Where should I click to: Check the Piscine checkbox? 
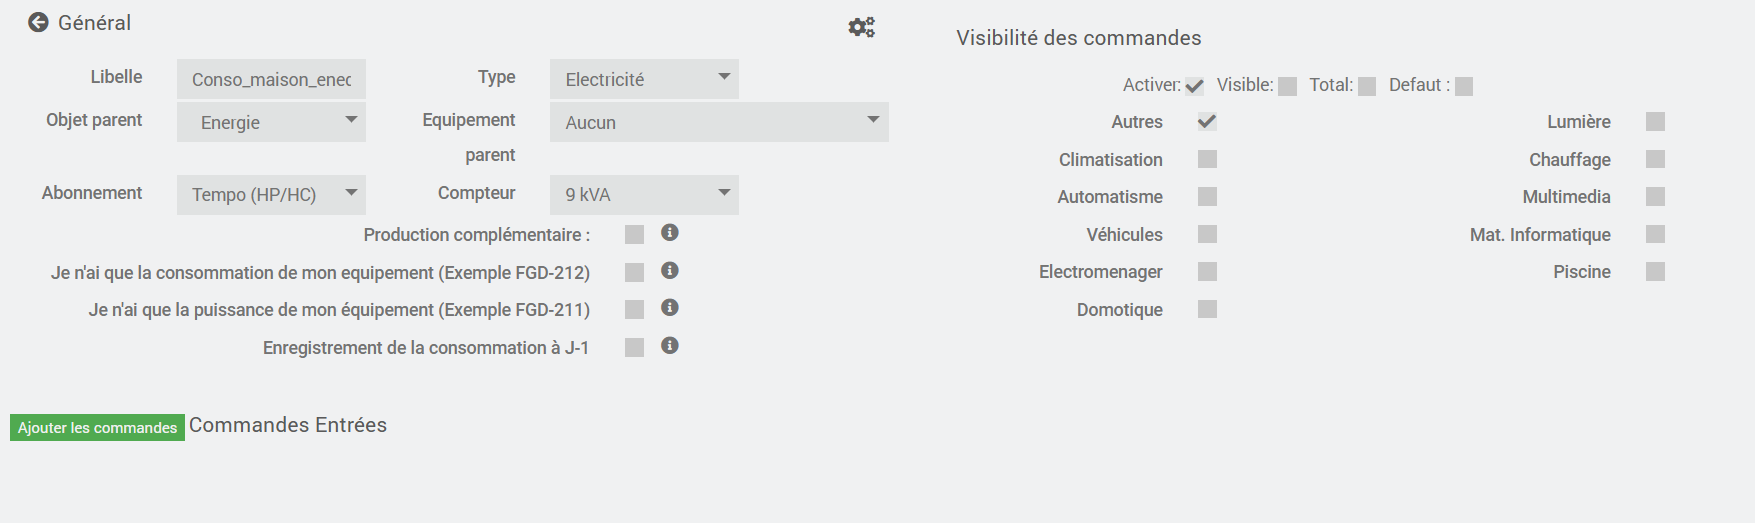point(1655,271)
